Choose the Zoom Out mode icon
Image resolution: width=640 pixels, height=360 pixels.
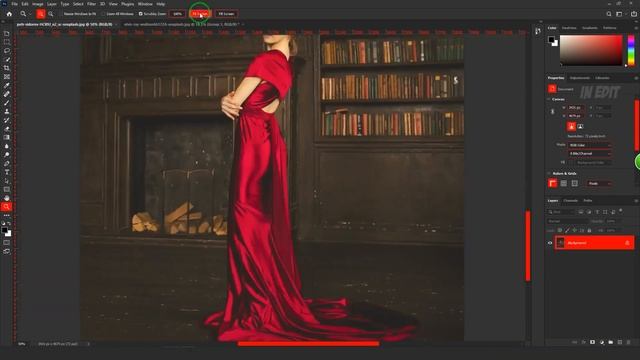[x=51, y=14]
